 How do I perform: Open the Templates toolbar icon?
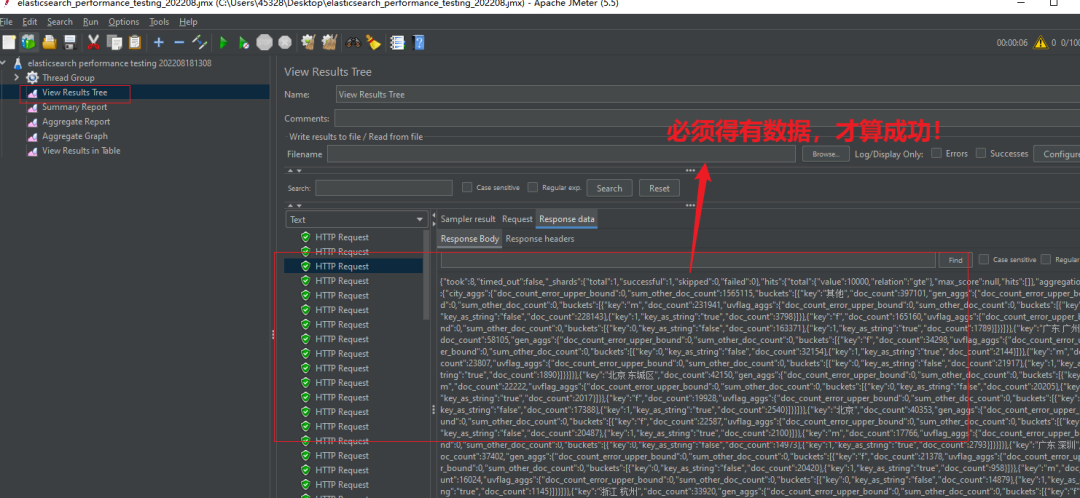tap(29, 43)
